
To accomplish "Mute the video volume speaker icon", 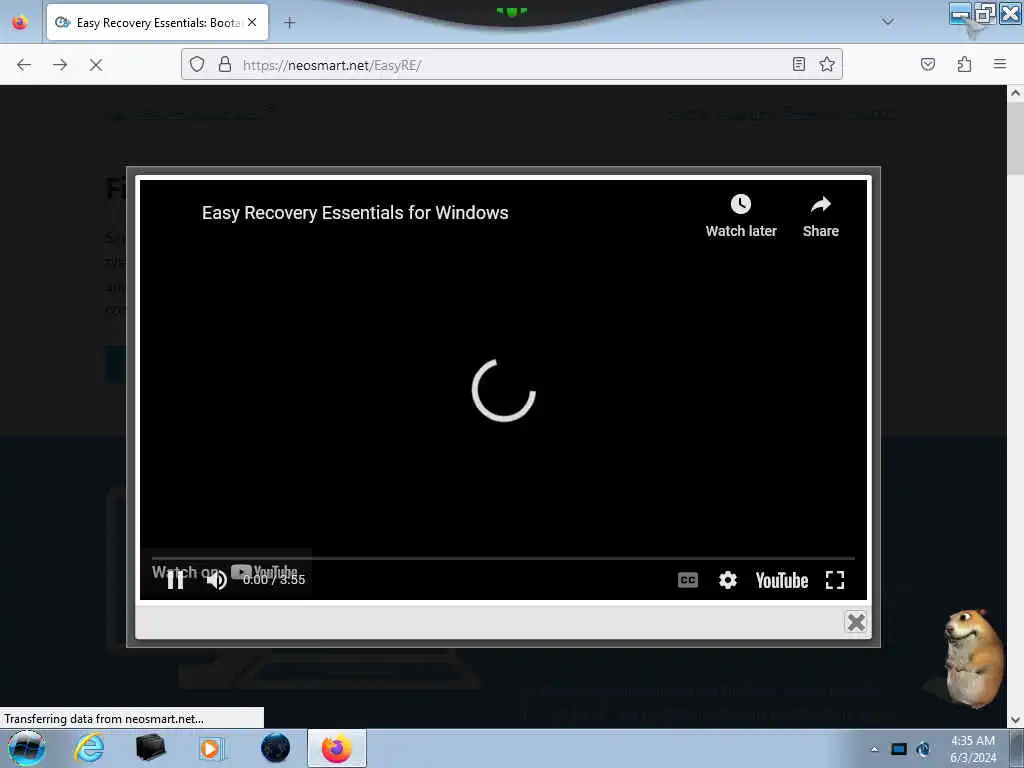I will 217,579.
